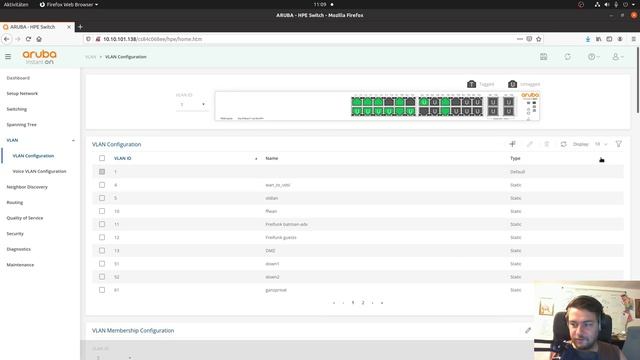The width and height of the screenshot is (640, 360).
Task: Open the Firefox library icon
Action: click(x=598, y=39)
